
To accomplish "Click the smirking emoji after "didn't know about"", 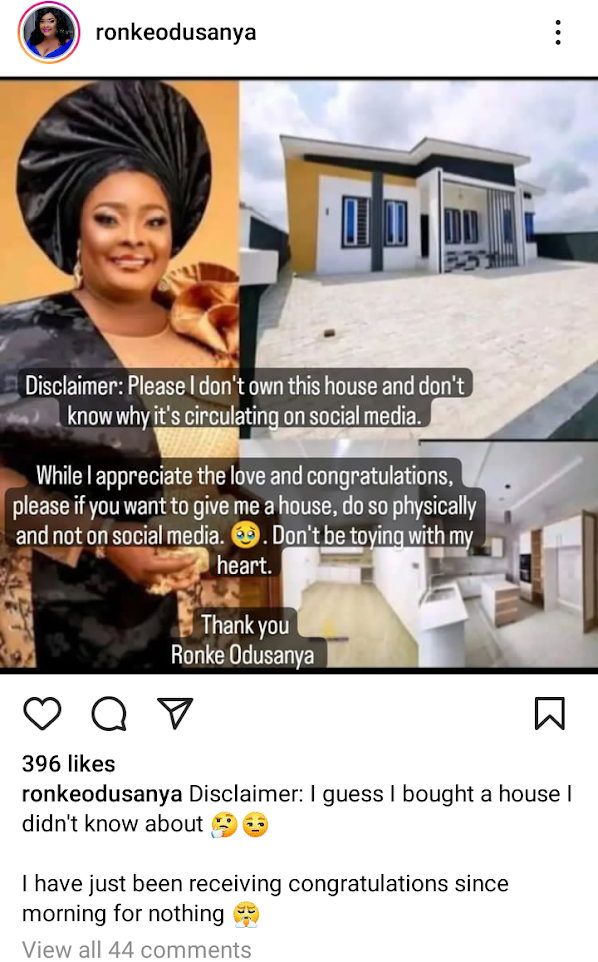I will coord(255,825).
